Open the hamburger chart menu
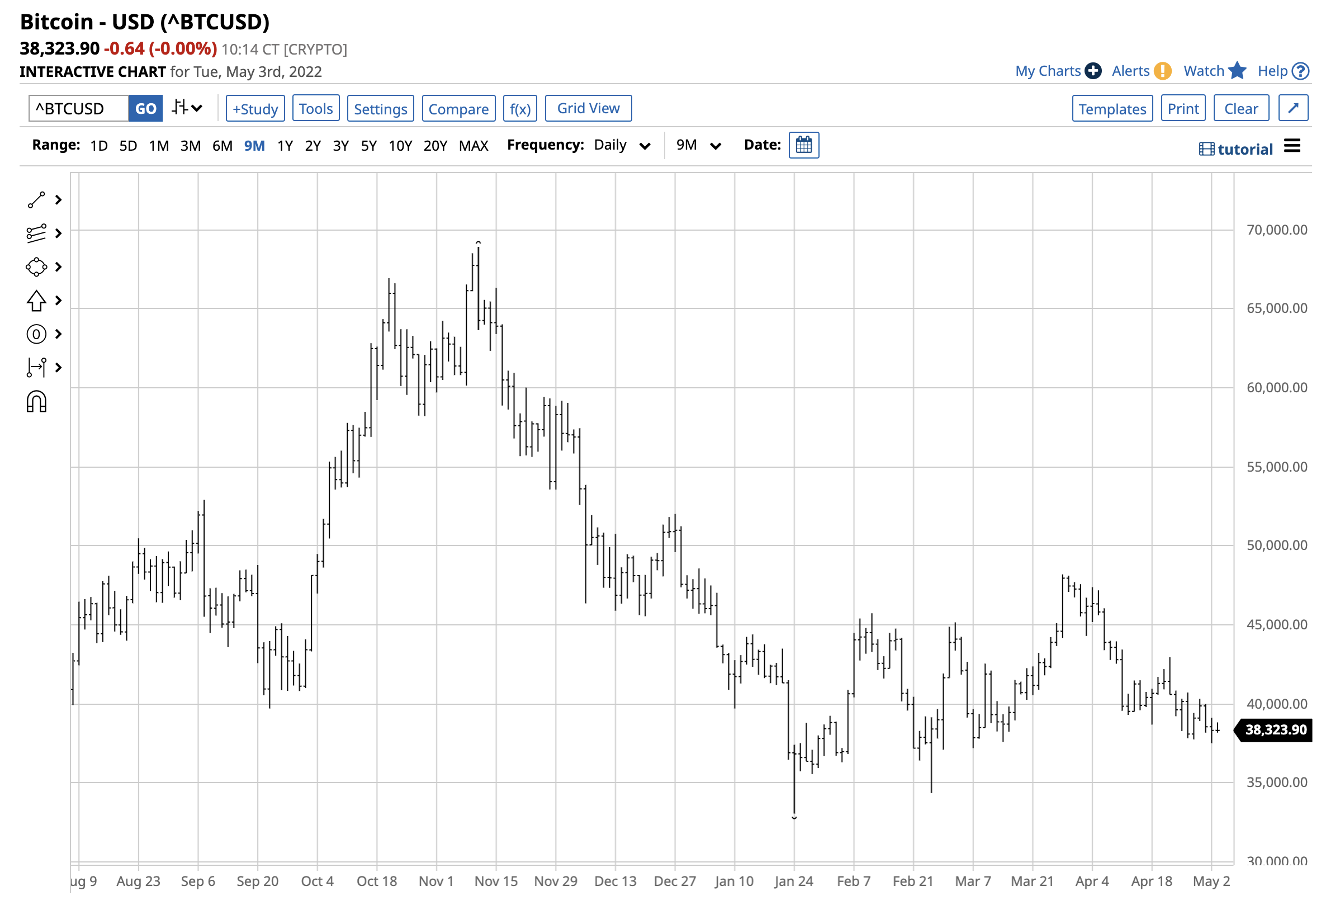 pyautogui.click(x=1292, y=146)
